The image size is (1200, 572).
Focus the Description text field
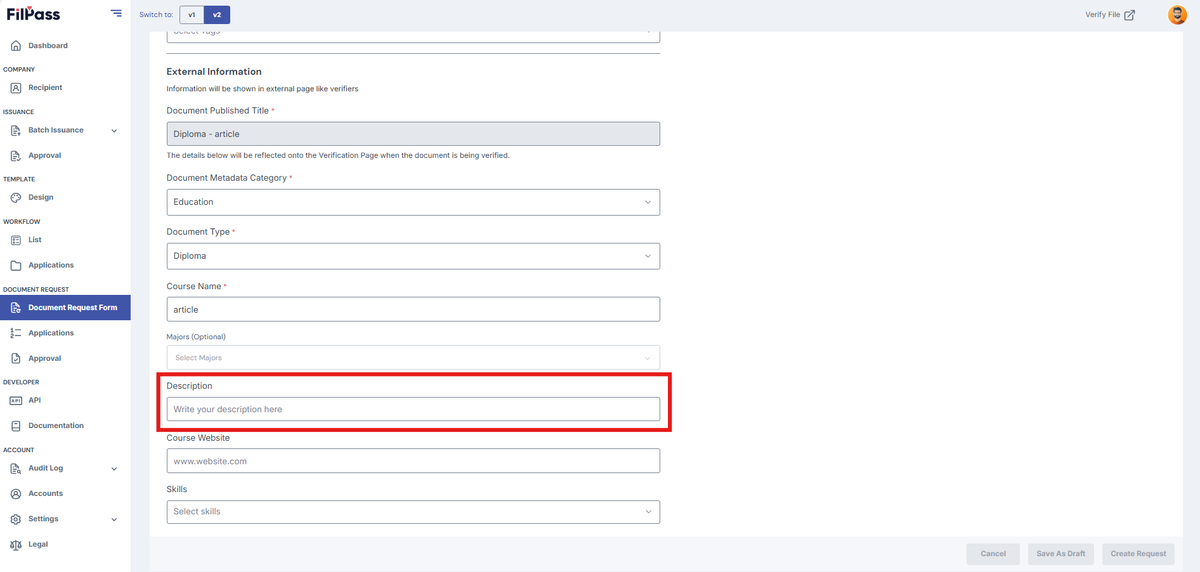point(413,409)
